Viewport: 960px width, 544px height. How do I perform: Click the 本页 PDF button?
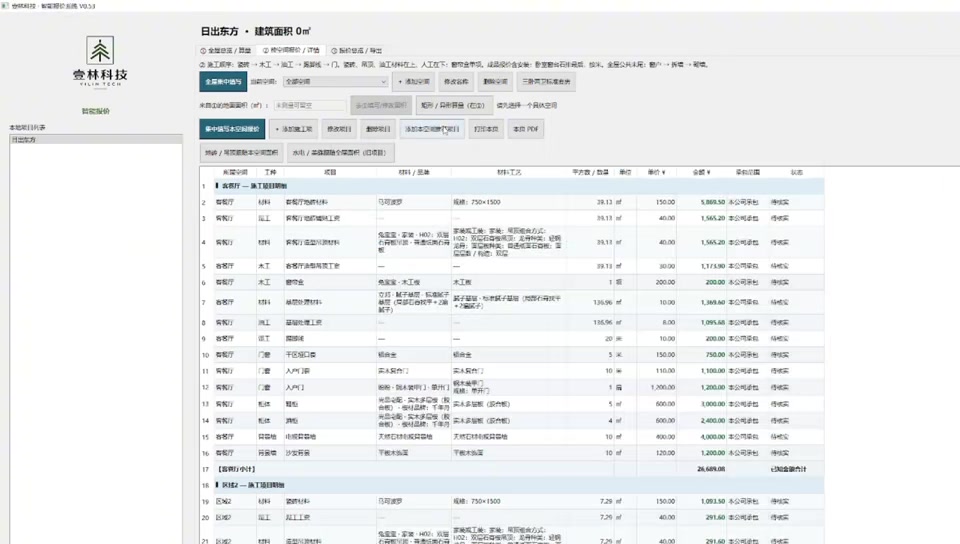click(526, 129)
